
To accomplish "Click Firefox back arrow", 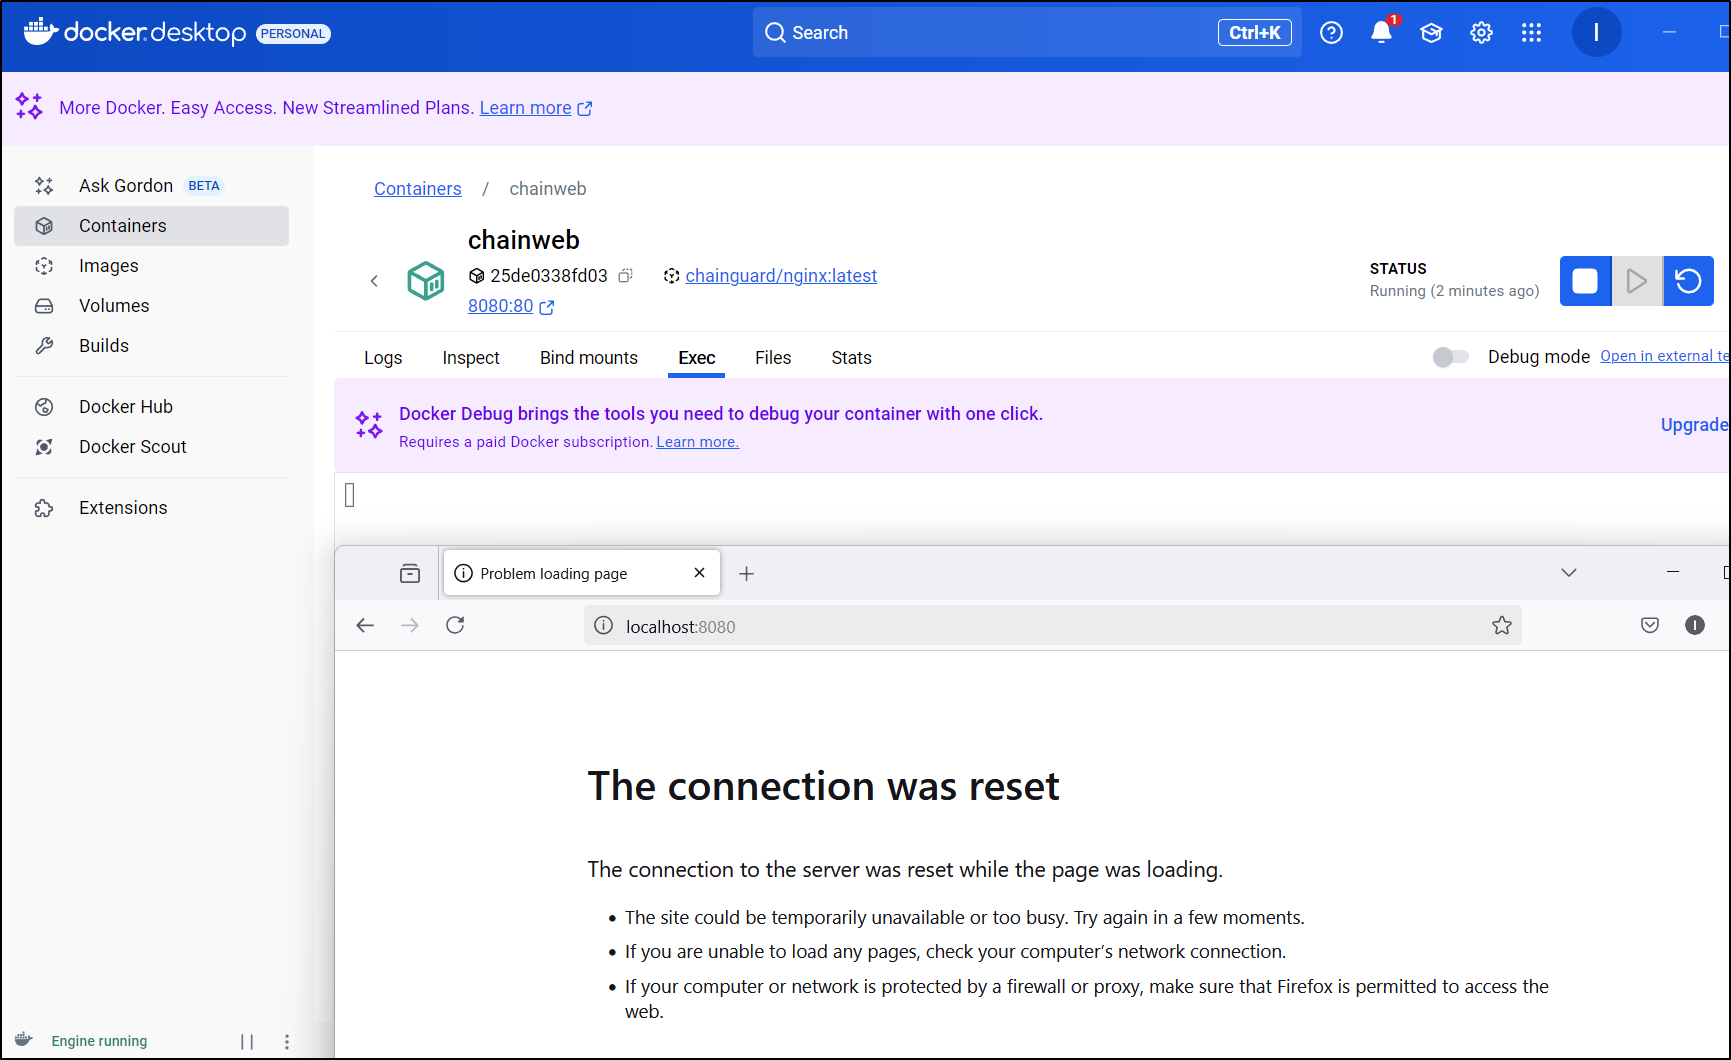I will 365,625.
